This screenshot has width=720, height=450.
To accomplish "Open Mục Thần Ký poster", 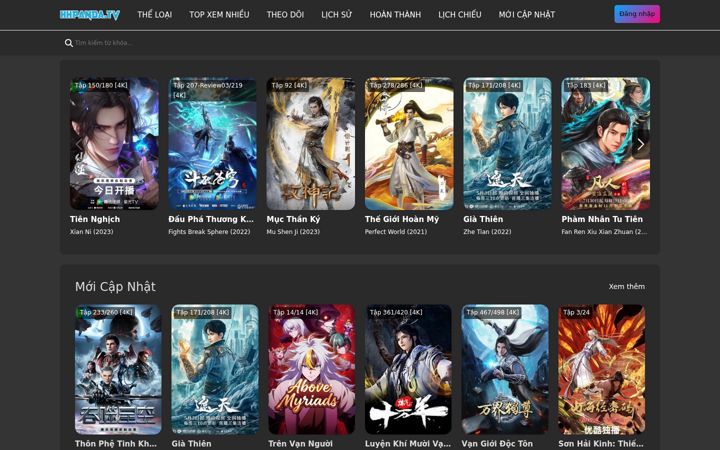I will coord(311,144).
